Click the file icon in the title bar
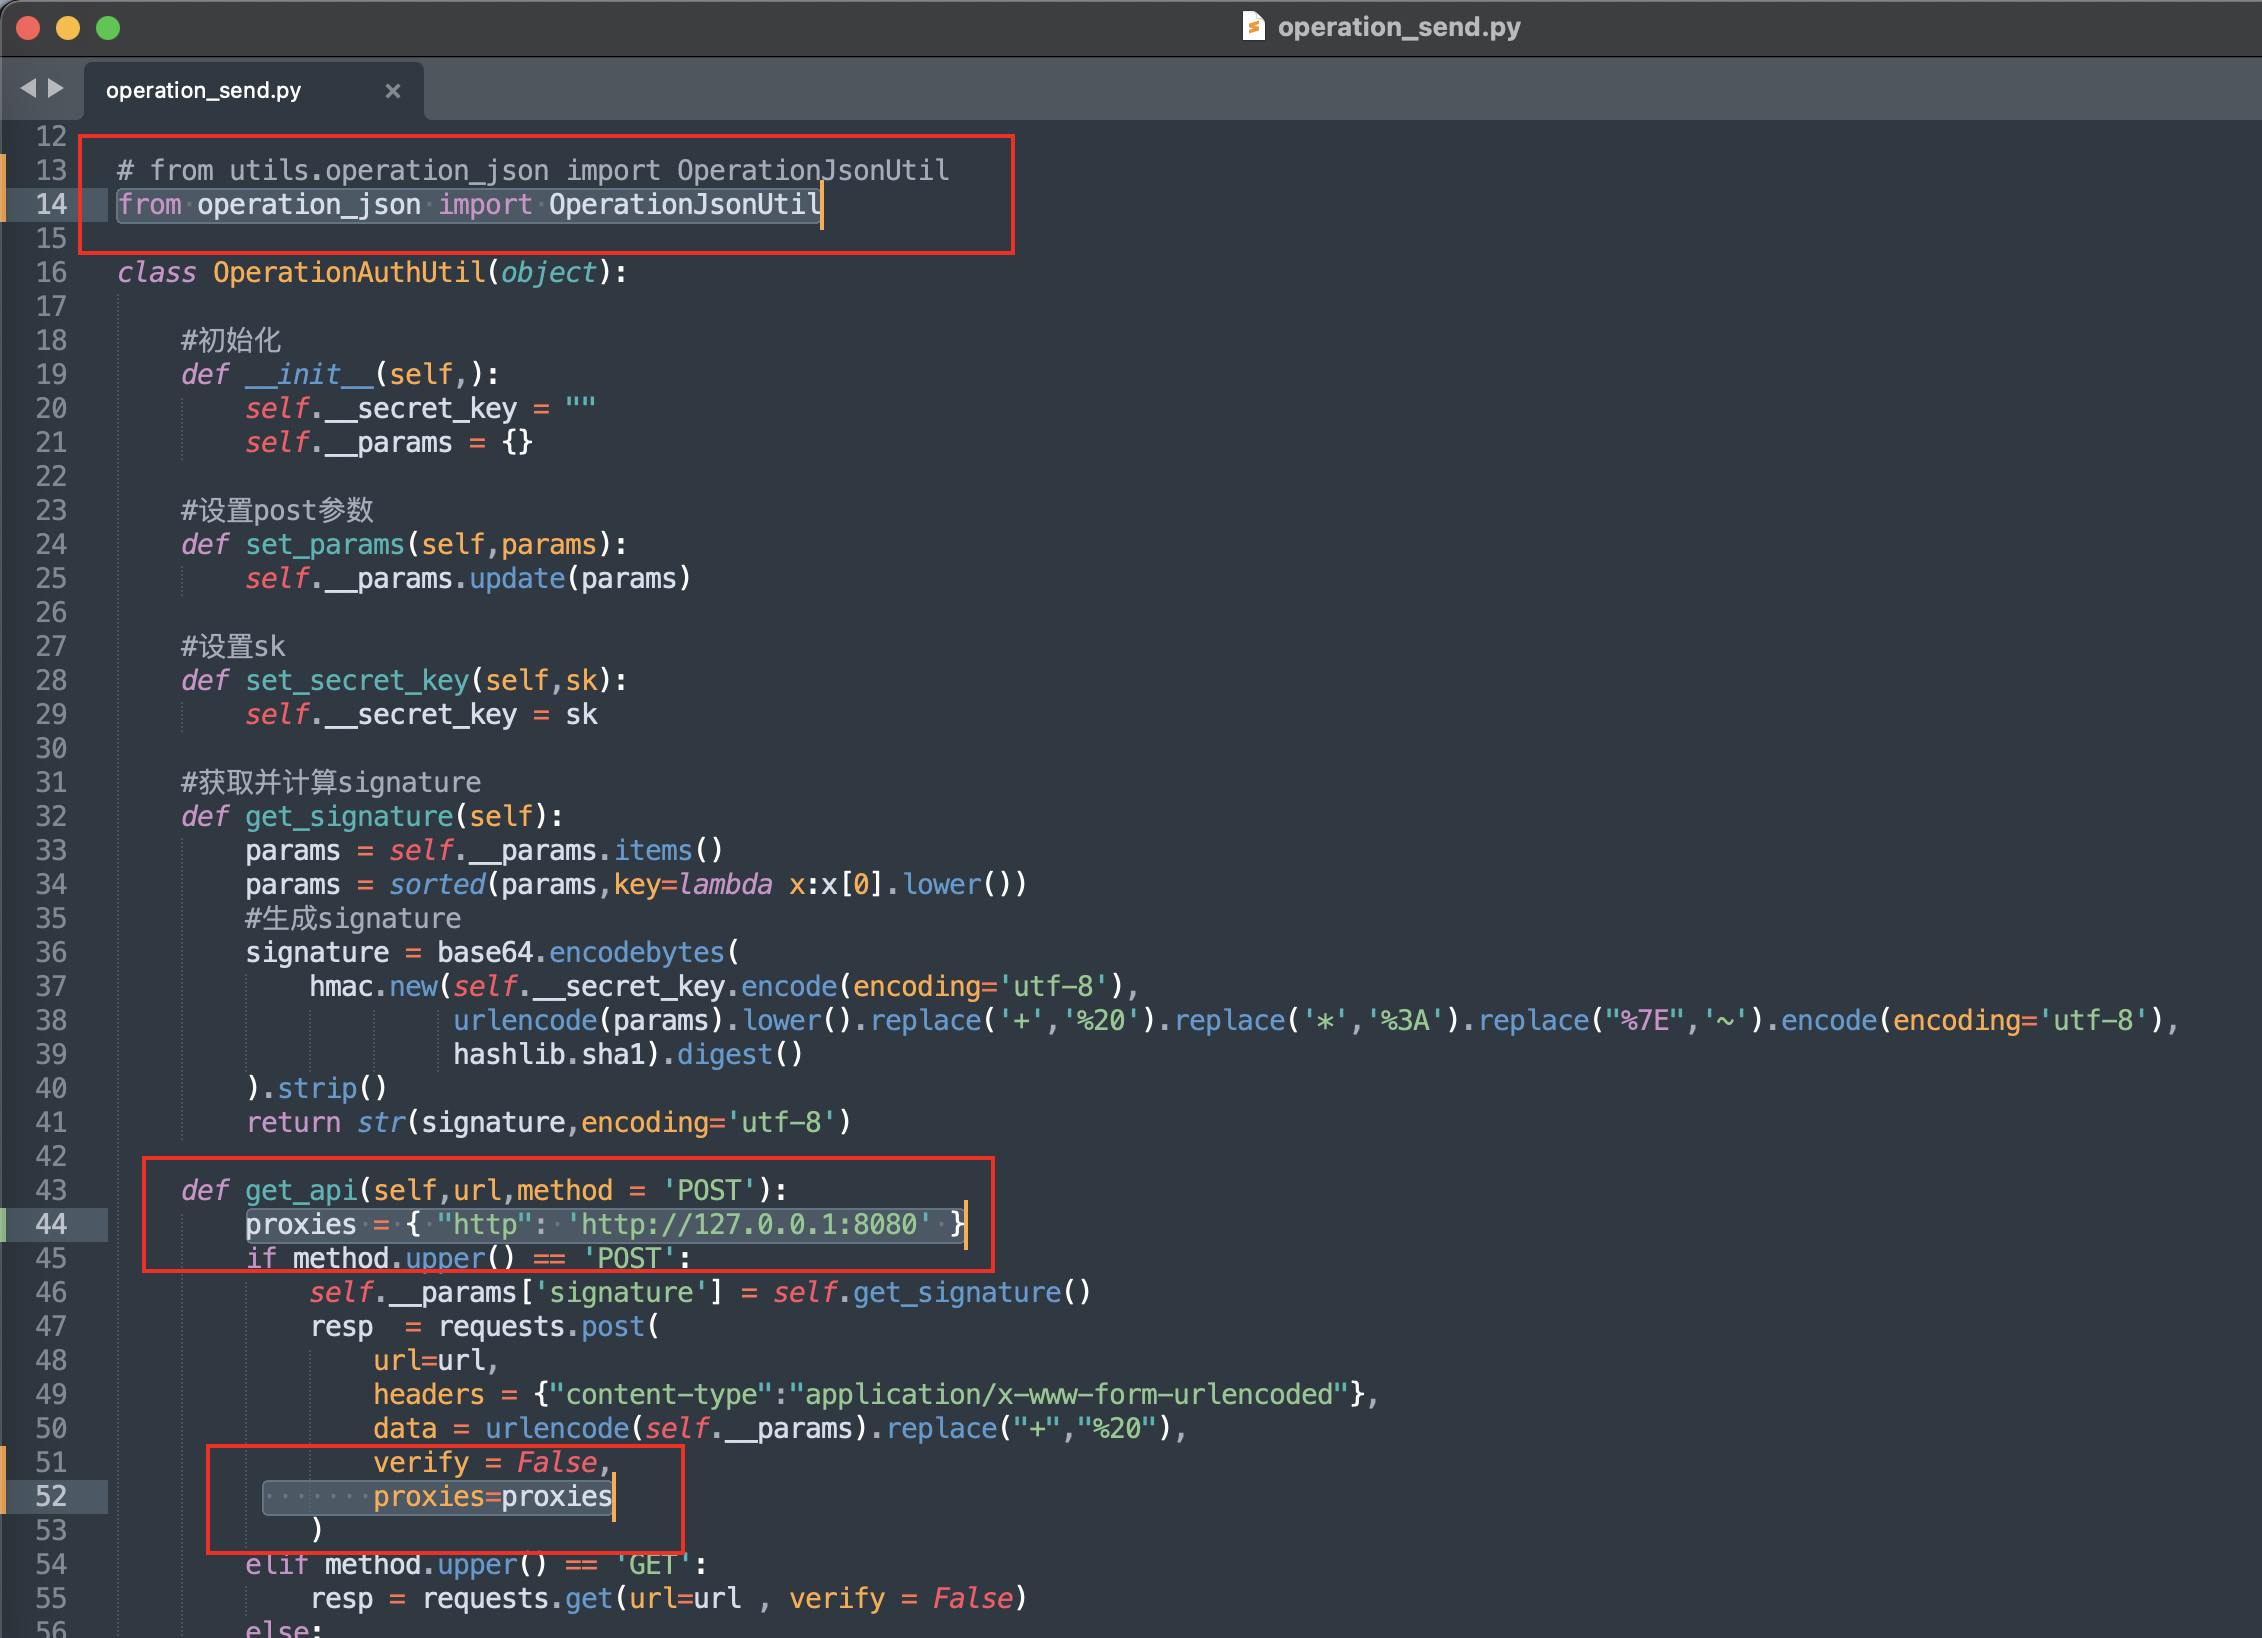The height and width of the screenshot is (1638, 2262). click(1253, 26)
